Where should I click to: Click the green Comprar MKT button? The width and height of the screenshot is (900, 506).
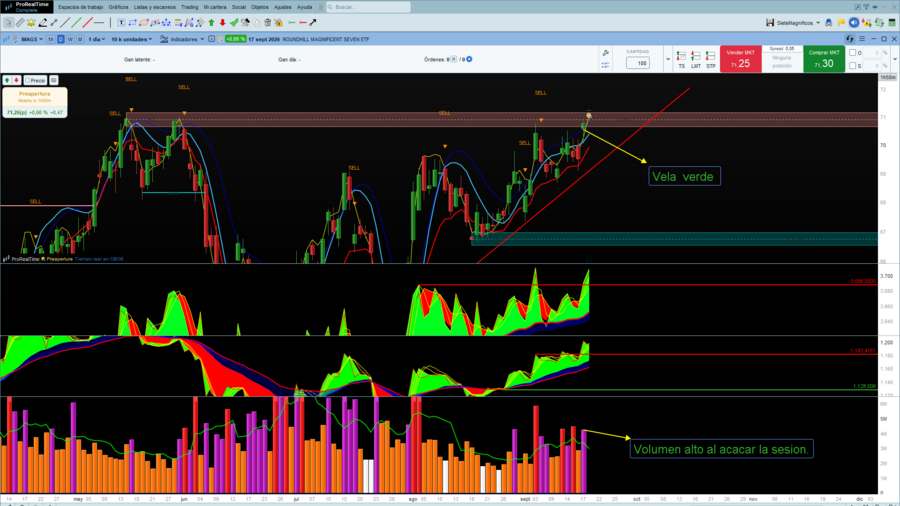tap(824, 59)
